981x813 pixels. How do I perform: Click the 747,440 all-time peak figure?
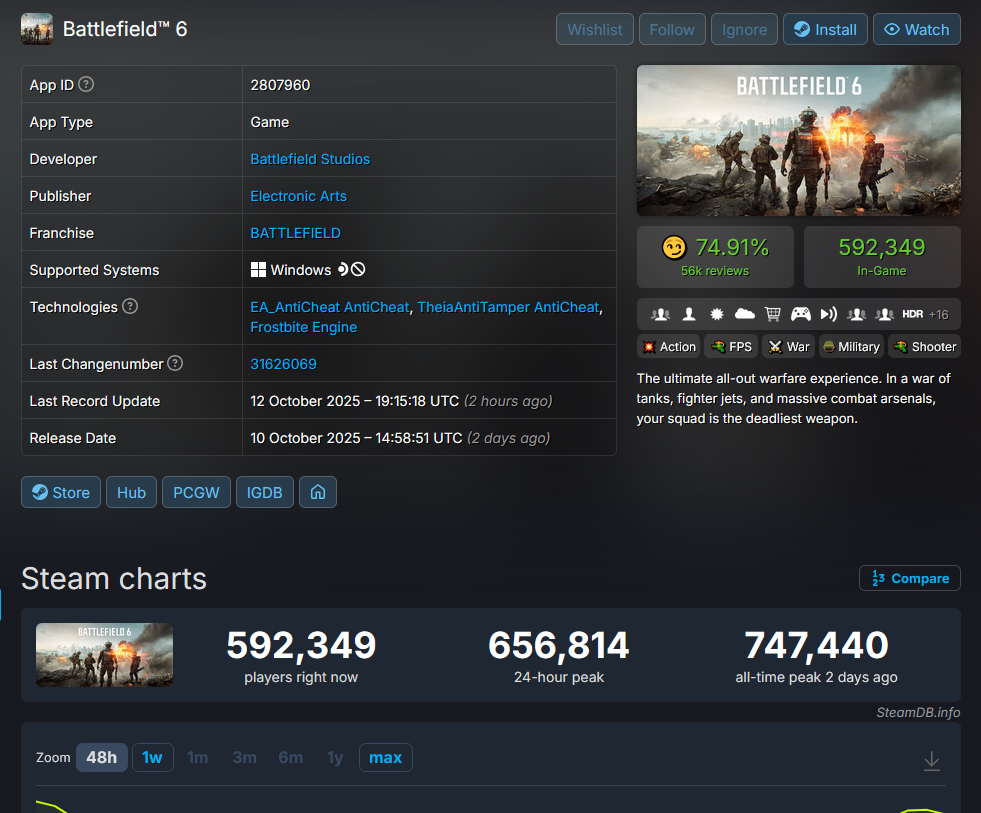coord(816,645)
